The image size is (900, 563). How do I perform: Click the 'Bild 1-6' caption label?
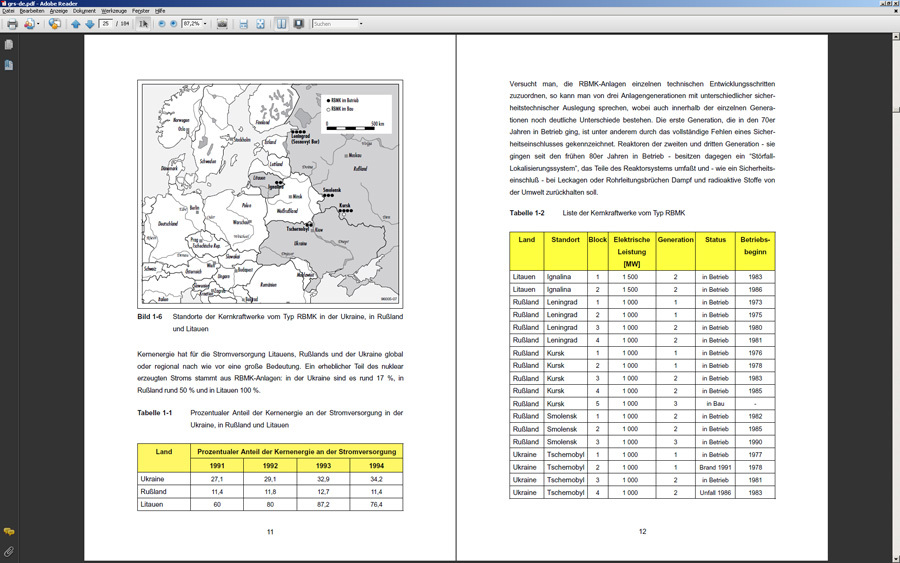pos(150,317)
